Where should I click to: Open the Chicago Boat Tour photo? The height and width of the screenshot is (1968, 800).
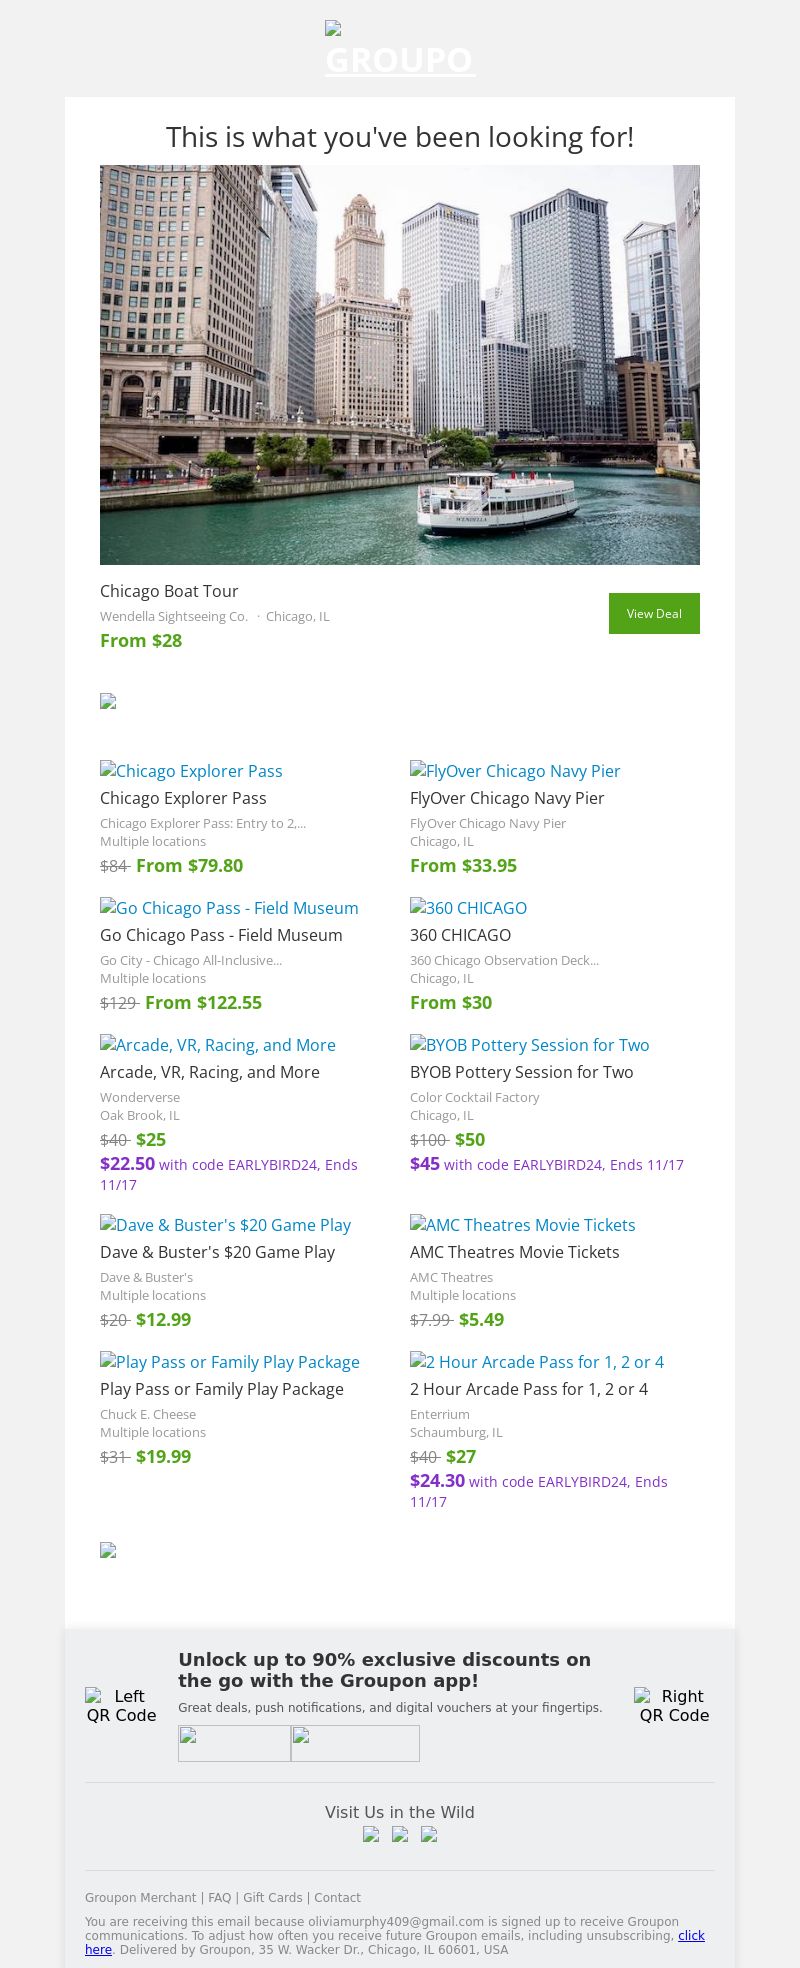click(x=400, y=365)
